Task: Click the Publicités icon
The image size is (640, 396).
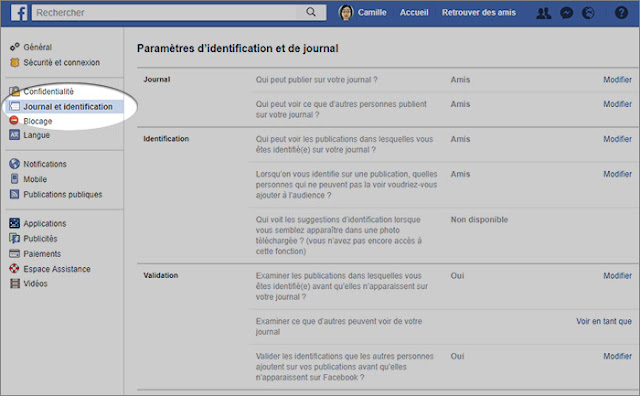Action: click(x=15, y=238)
